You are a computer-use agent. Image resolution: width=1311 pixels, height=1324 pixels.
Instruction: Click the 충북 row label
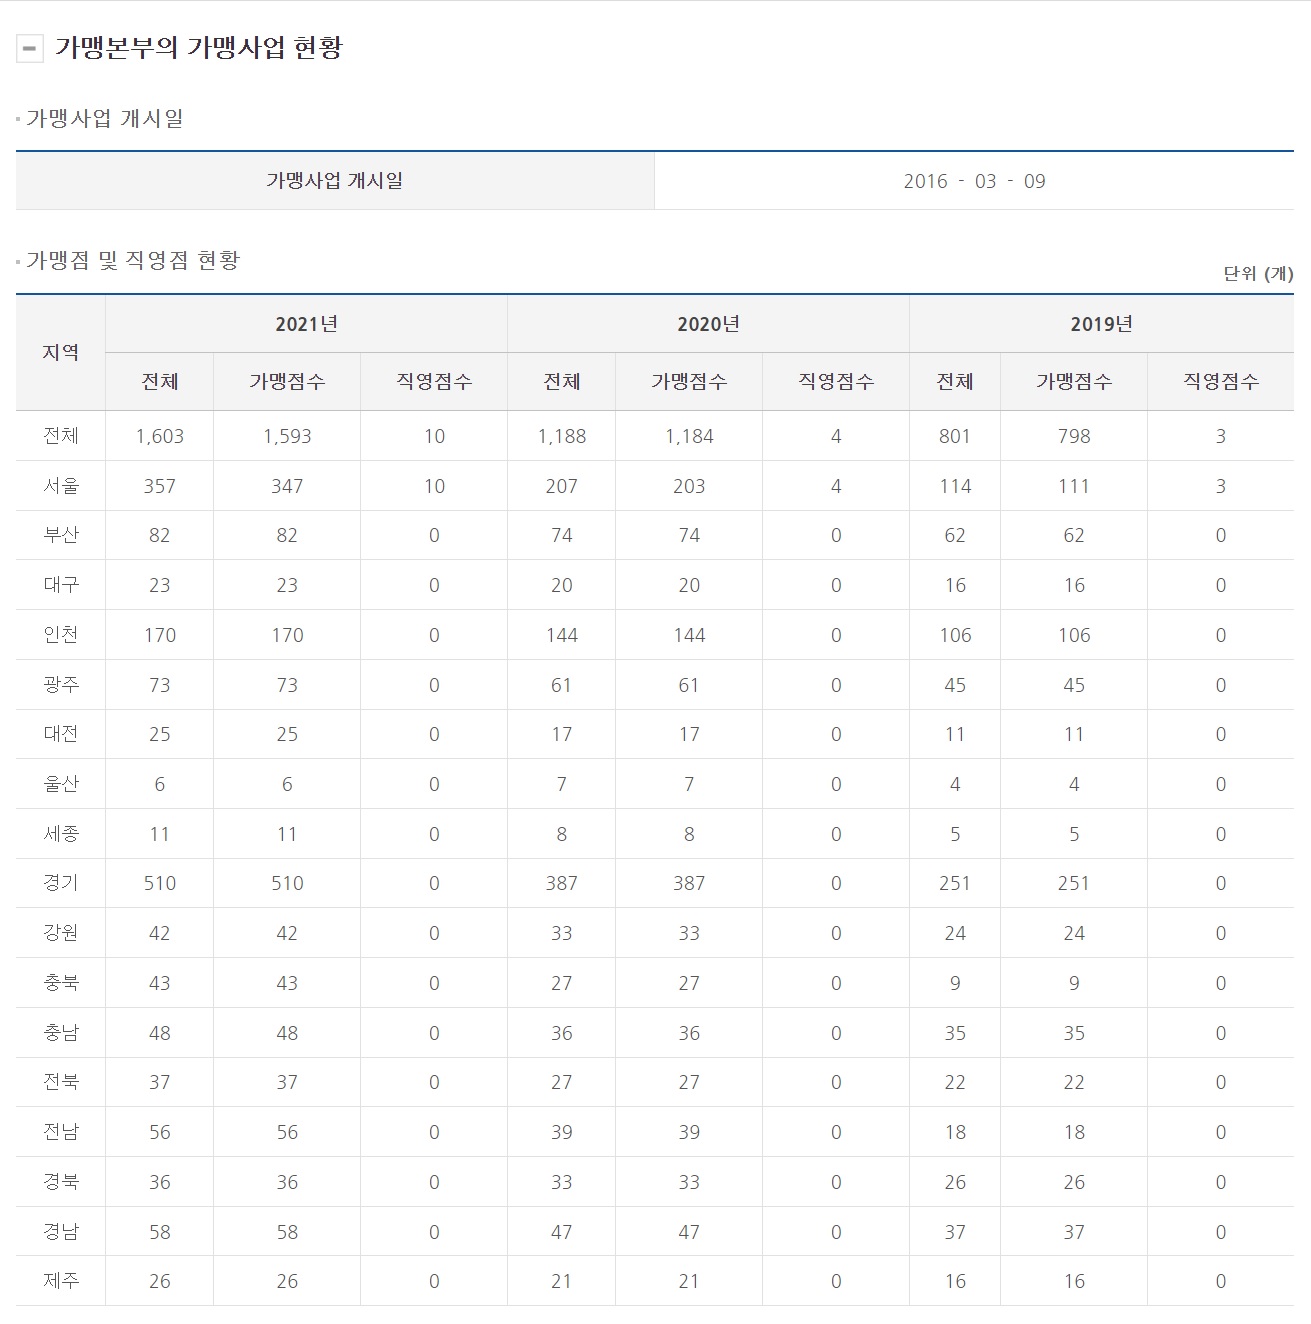click(61, 983)
